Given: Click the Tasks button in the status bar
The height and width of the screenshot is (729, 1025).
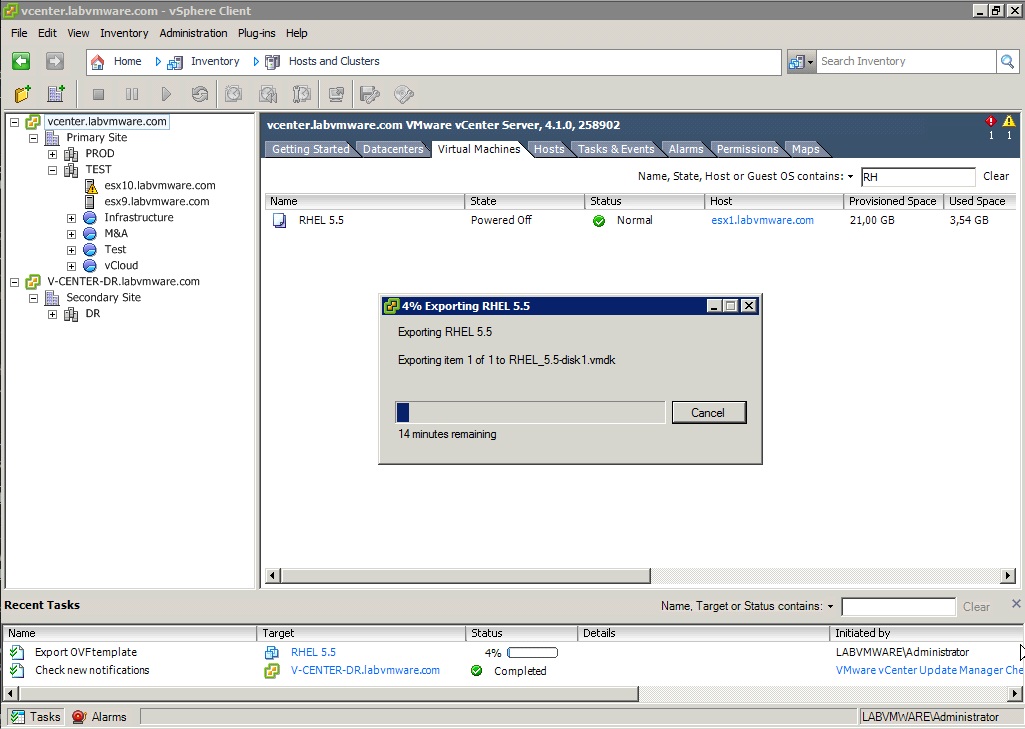Looking at the screenshot, I should tap(36, 717).
